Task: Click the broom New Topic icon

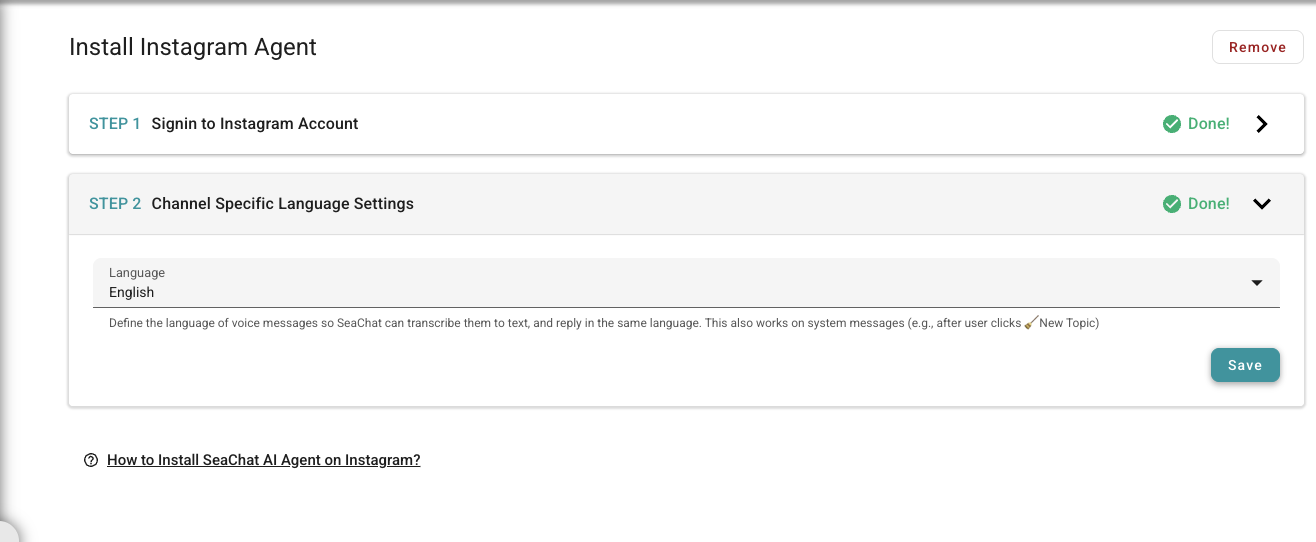Action: [1031, 323]
